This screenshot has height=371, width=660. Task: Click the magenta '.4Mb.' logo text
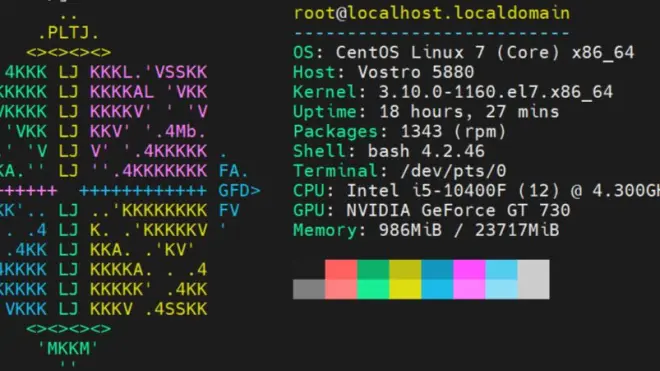pos(181,132)
